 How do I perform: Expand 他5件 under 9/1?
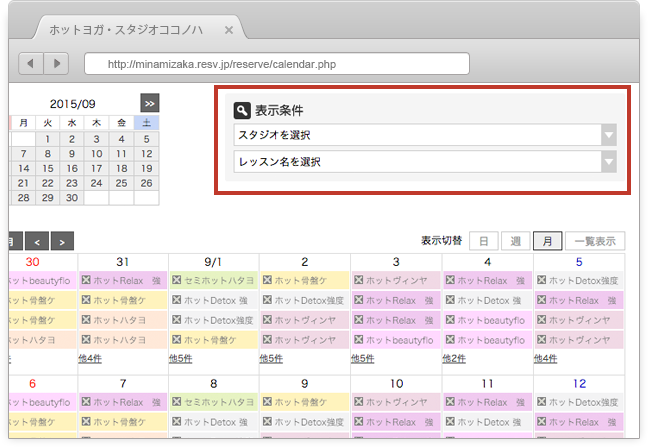tap(181, 359)
